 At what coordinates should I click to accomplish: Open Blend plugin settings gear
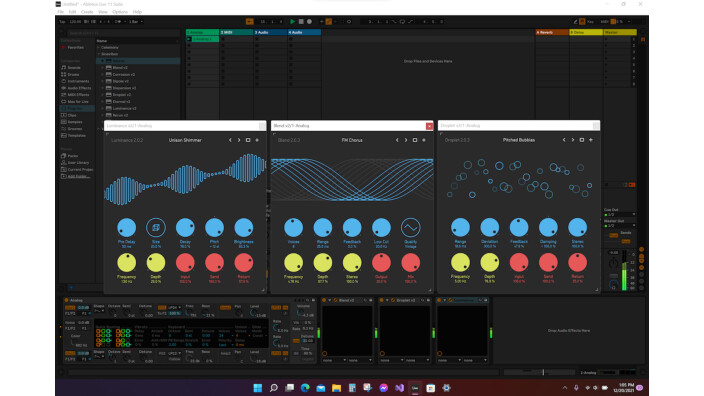pyautogui.click(x=424, y=140)
